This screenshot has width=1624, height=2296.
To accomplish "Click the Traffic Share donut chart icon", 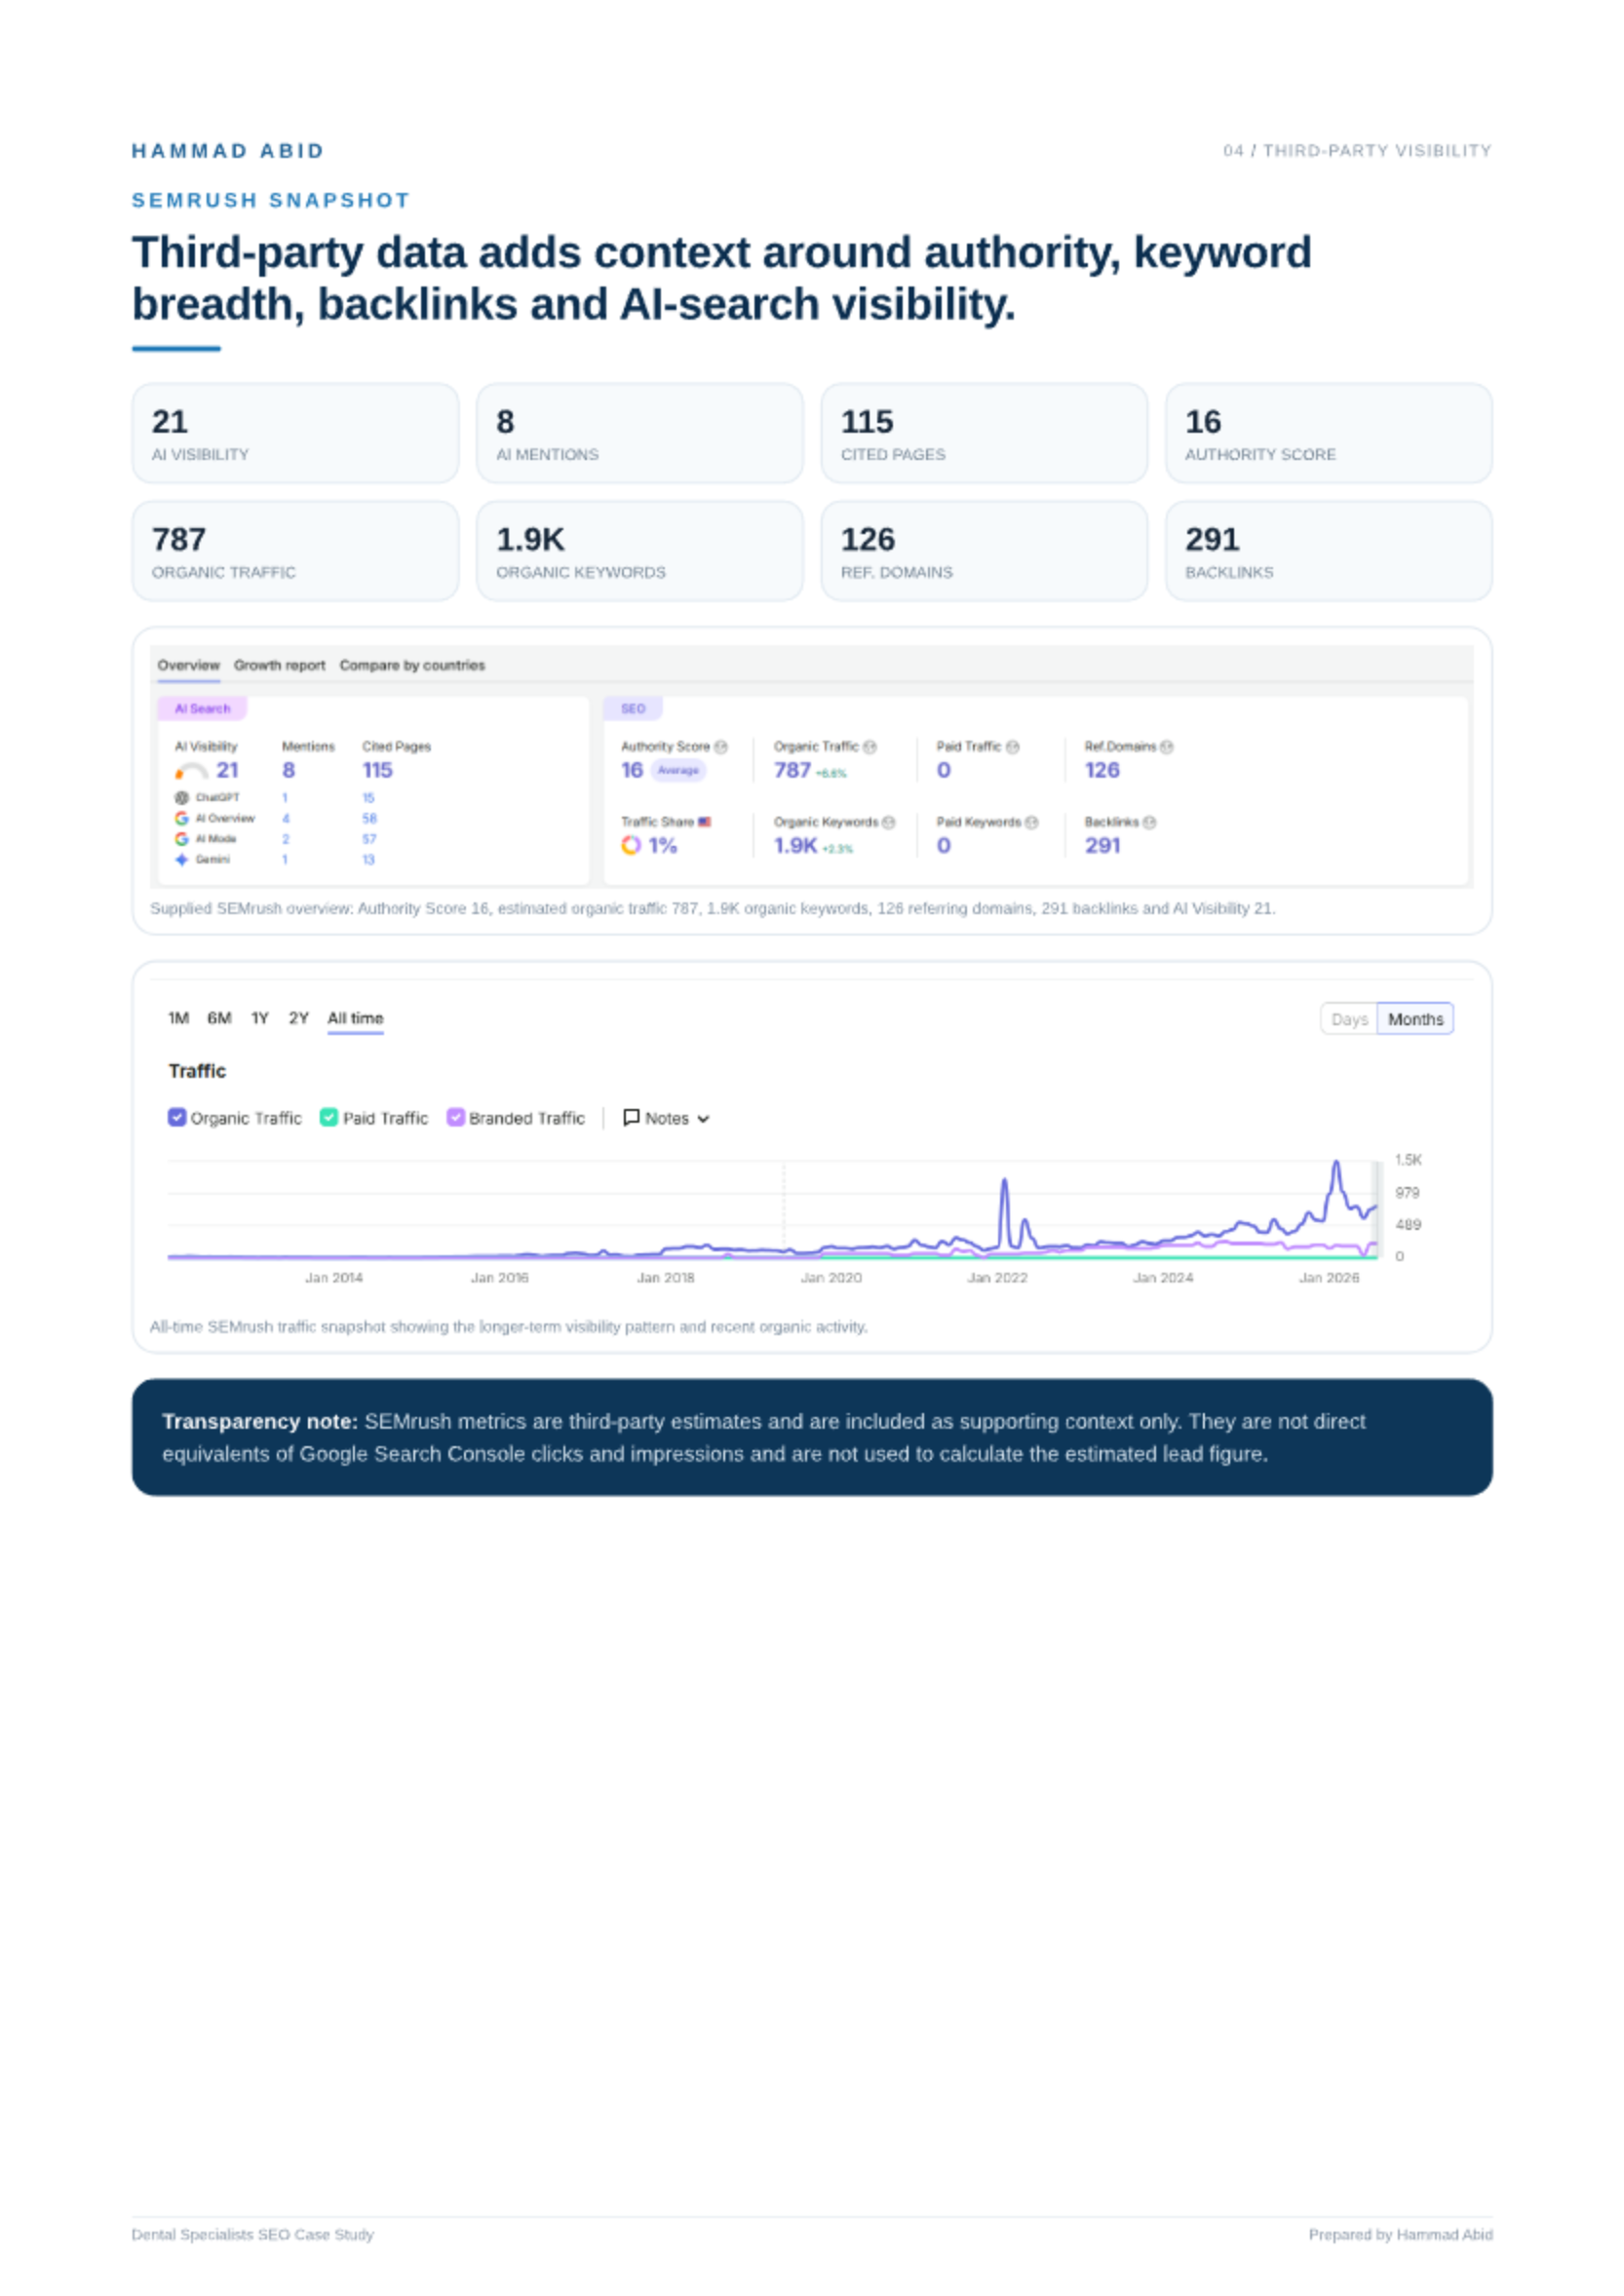I will coord(631,845).
